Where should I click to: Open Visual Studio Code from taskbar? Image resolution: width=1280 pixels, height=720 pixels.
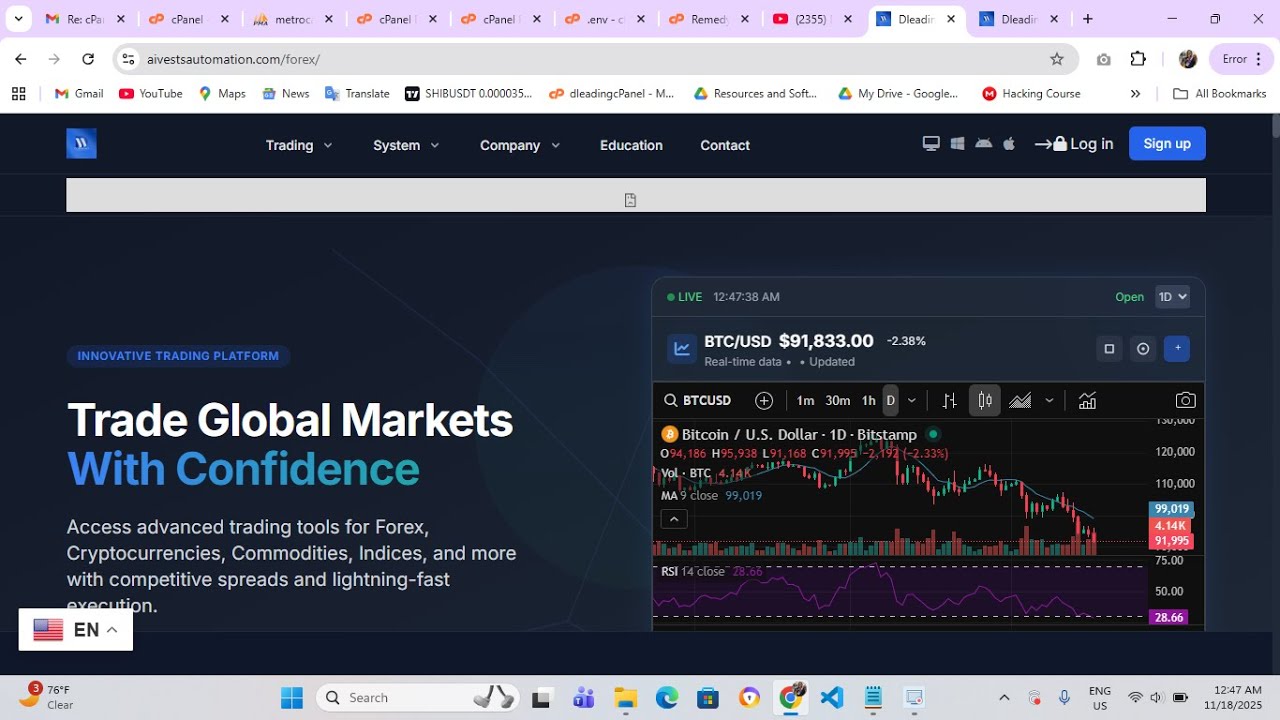coord(832,697)
